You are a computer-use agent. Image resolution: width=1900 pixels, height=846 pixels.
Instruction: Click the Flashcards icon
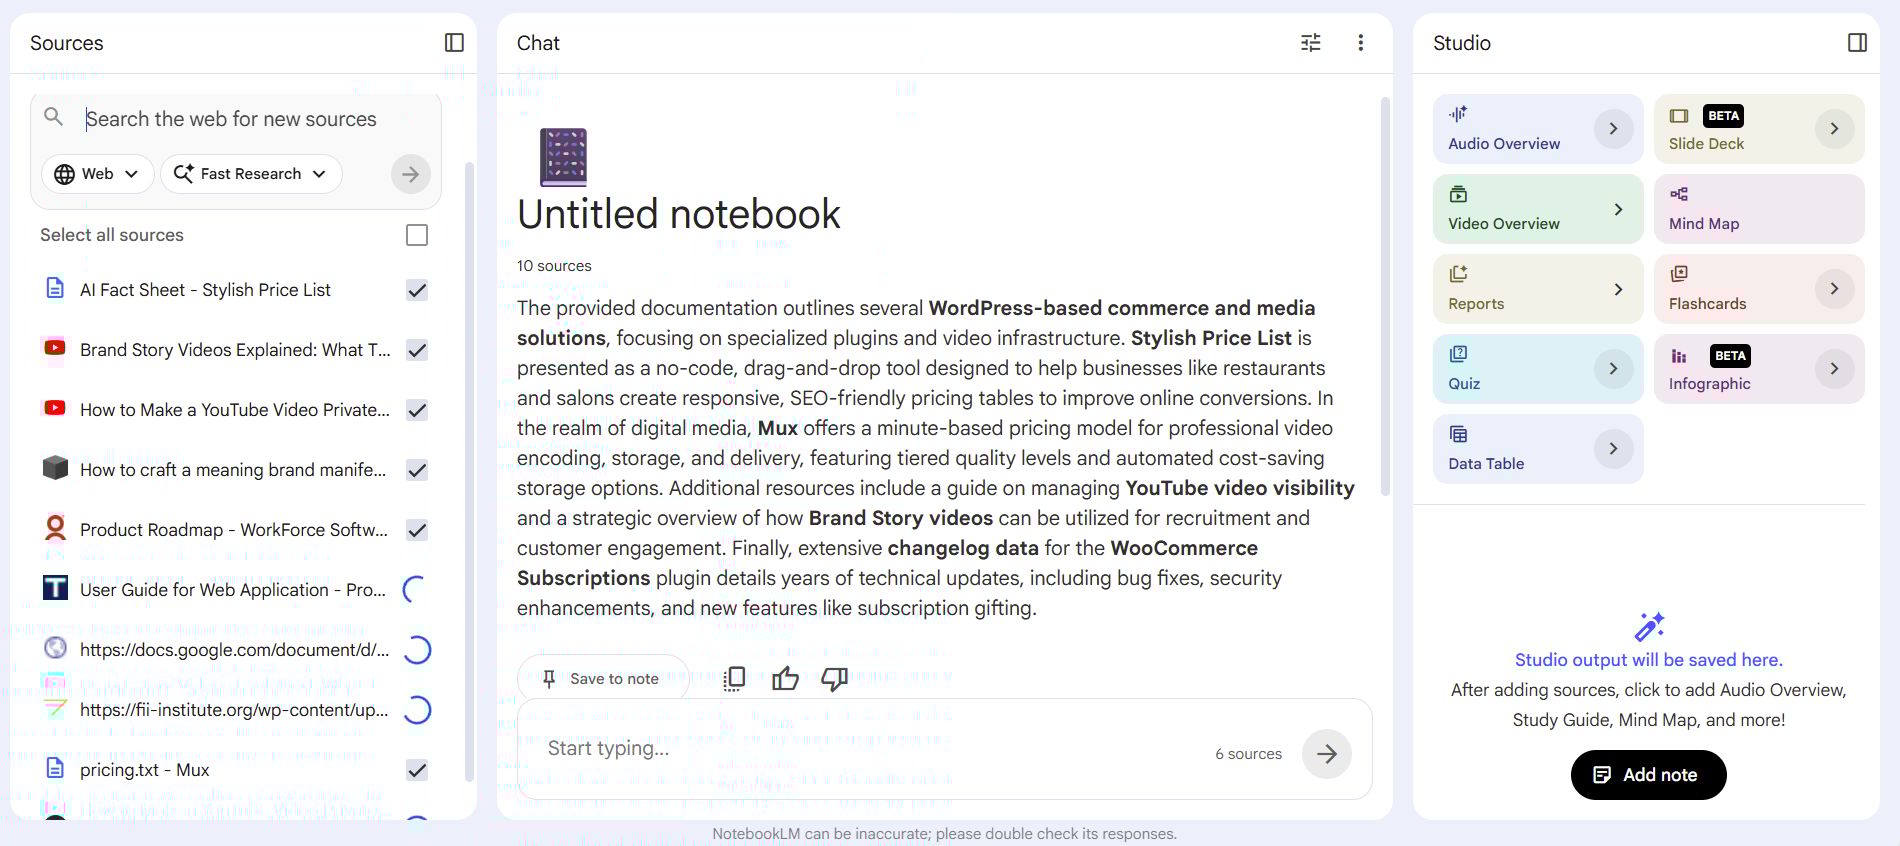coord(1679,274)
